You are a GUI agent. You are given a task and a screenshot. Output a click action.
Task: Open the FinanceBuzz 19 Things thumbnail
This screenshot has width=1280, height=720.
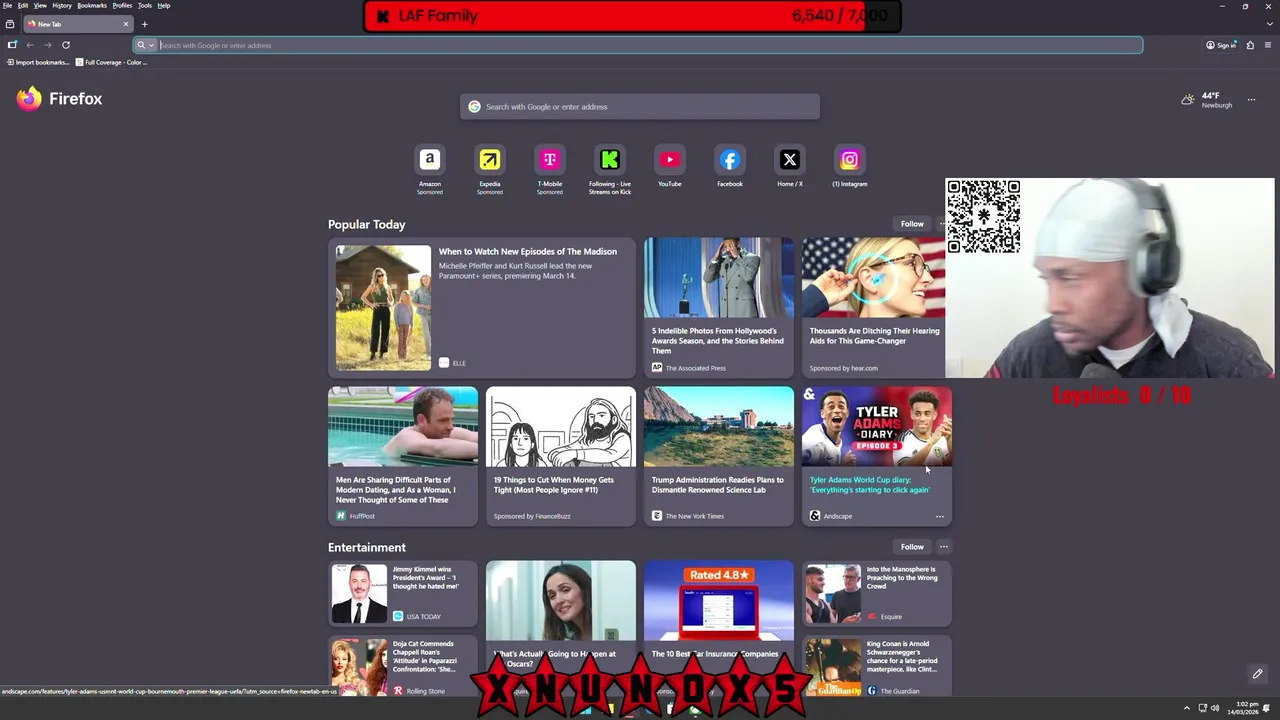tap(560, 427)
